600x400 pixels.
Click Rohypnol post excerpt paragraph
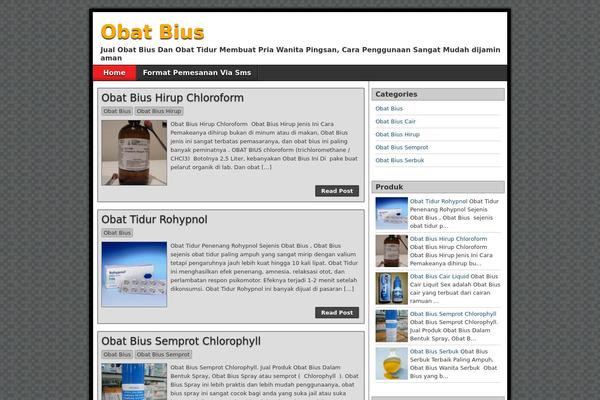[264, 267]
